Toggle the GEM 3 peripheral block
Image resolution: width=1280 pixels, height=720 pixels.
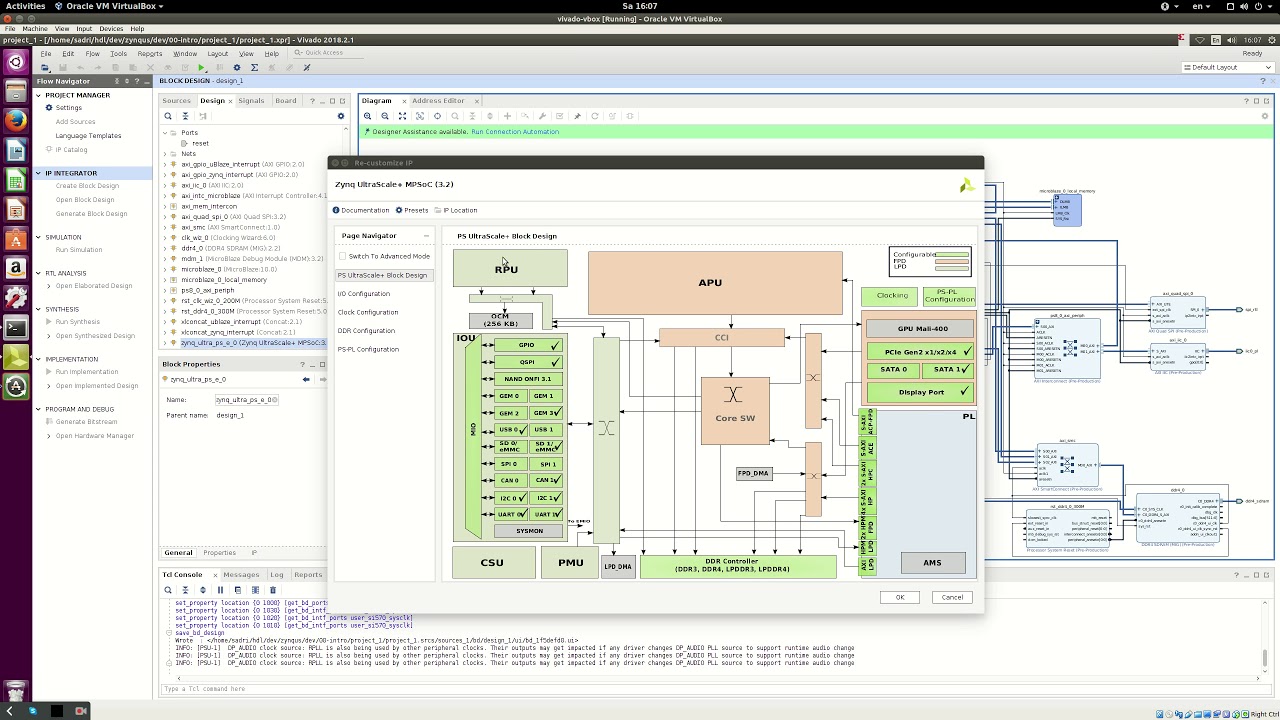tap(544, 412)
